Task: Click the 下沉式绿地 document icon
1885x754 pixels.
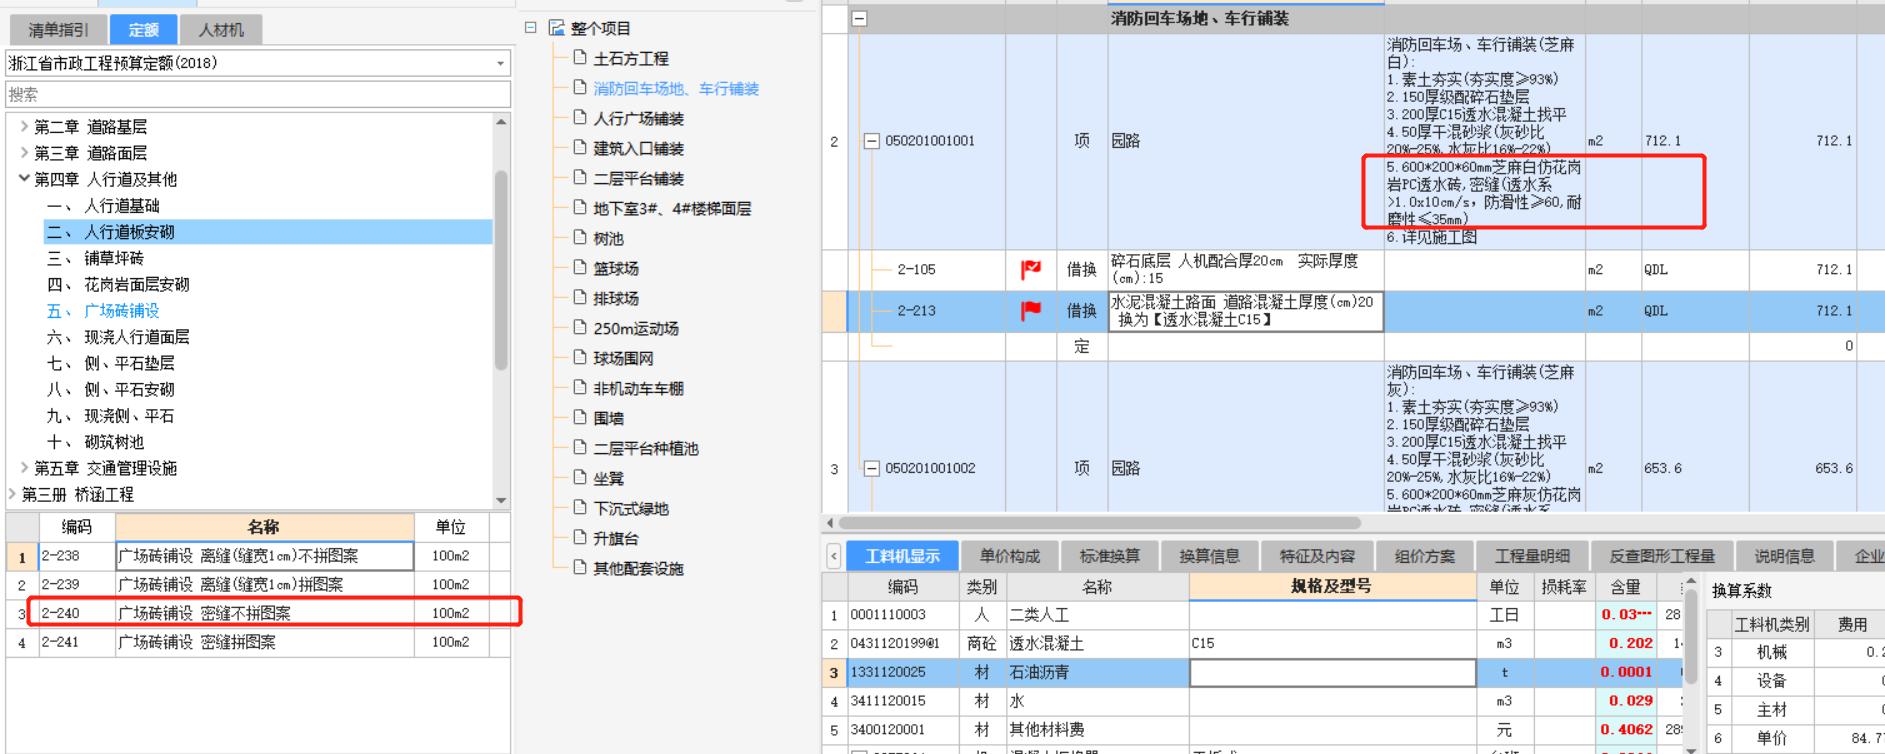Action: (x=580, y=508)
